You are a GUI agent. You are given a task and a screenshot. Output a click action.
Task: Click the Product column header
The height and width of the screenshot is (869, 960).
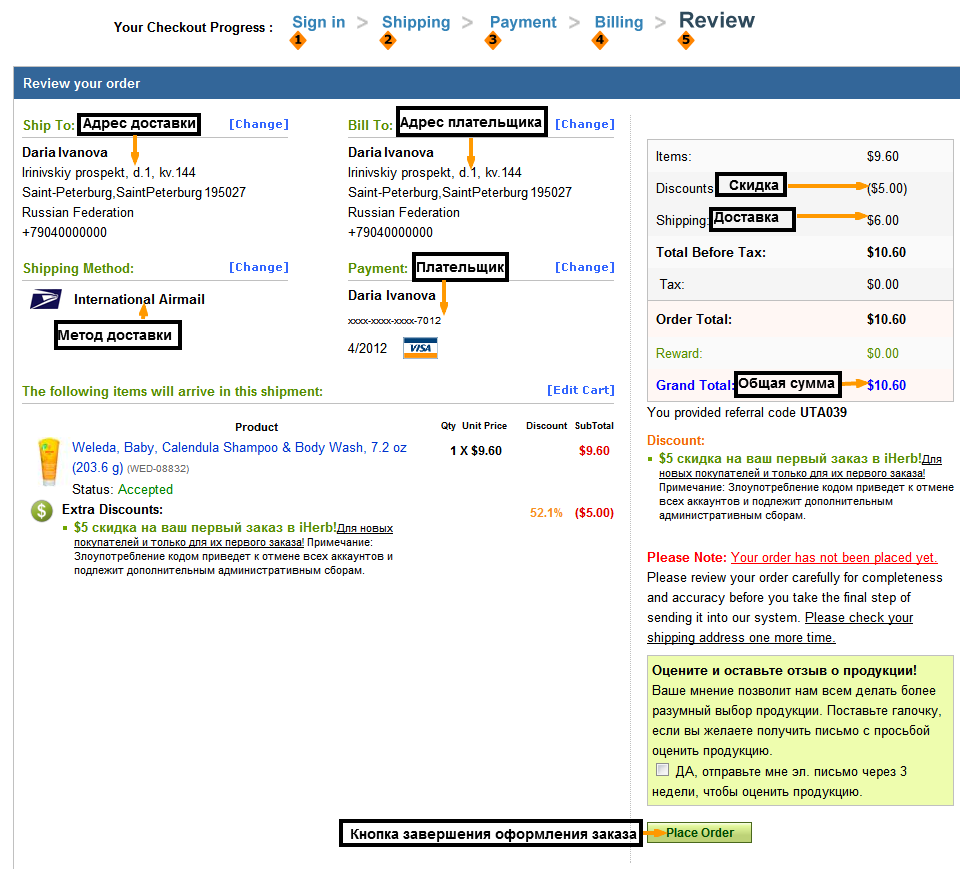[x=257, y=427]
